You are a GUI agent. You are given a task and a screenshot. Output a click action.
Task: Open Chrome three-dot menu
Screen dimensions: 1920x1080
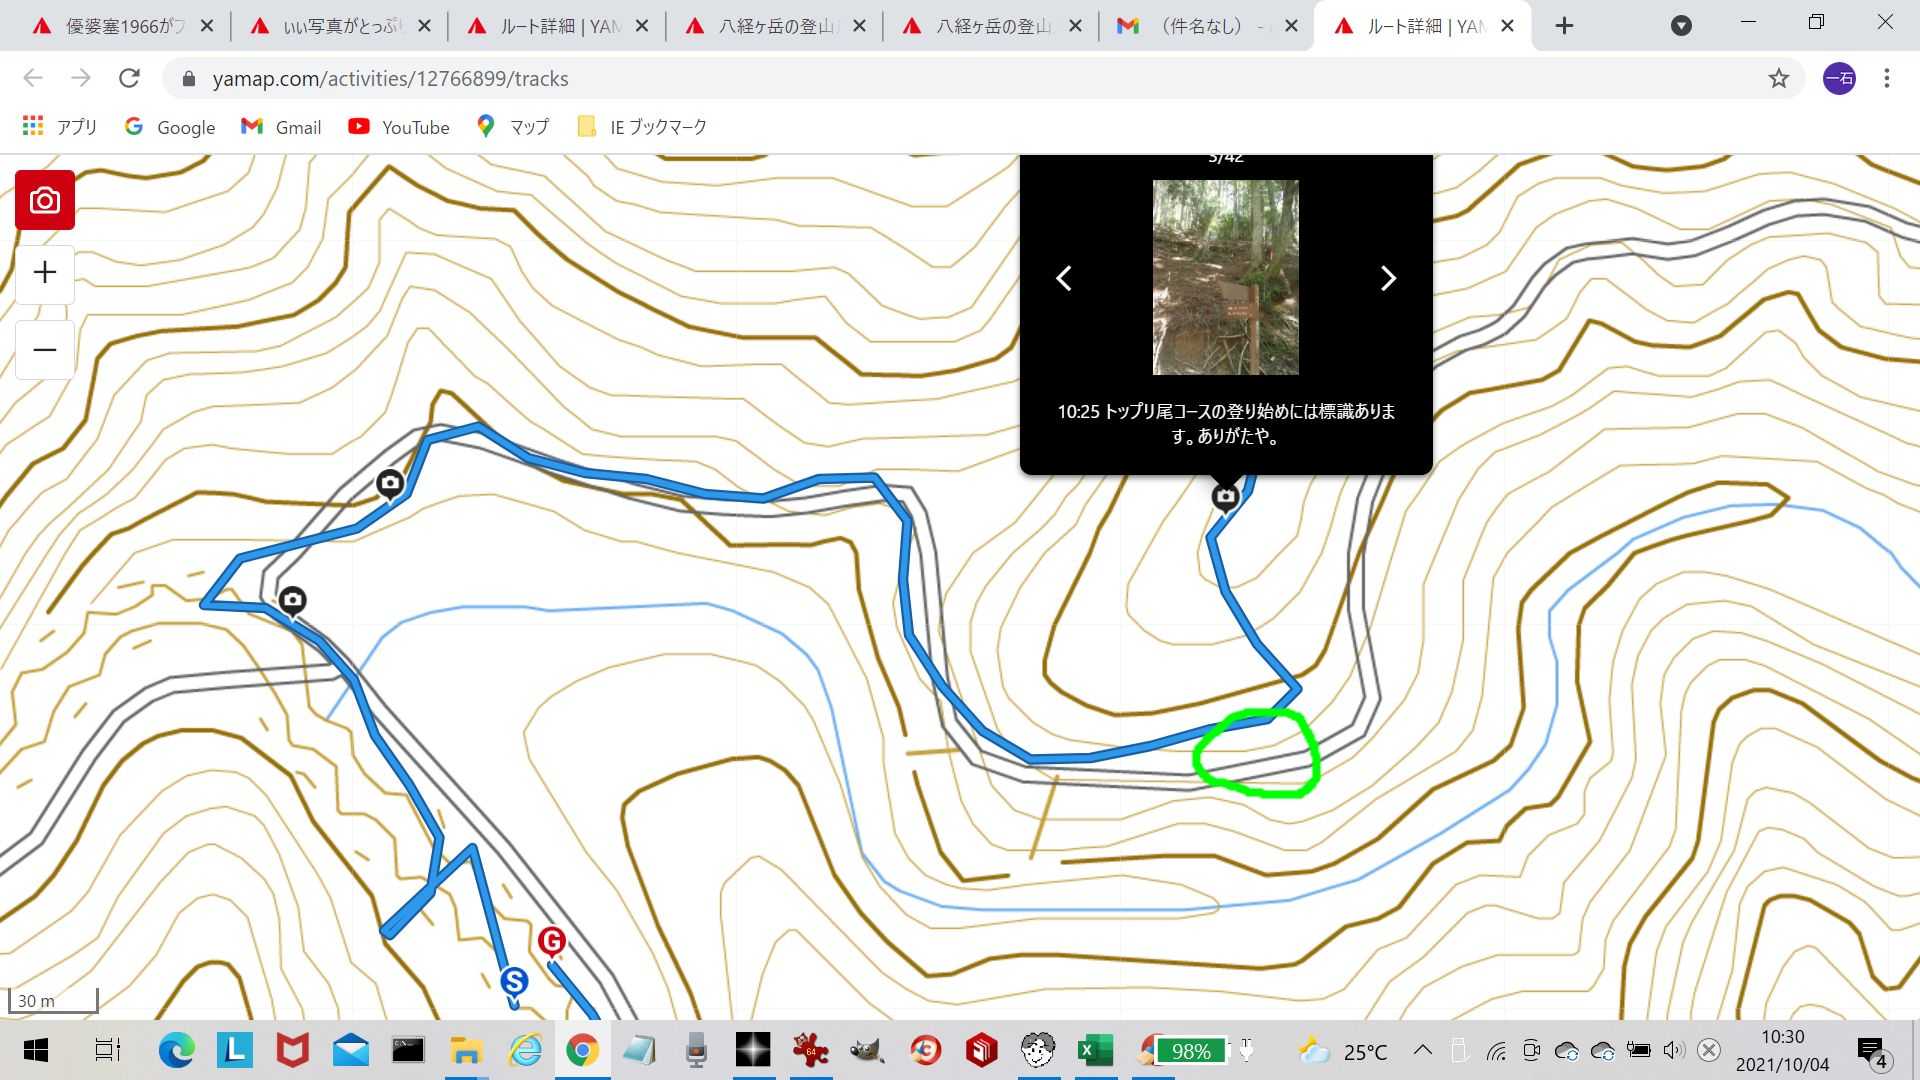pyautogui.click(x=1886, y=78)
